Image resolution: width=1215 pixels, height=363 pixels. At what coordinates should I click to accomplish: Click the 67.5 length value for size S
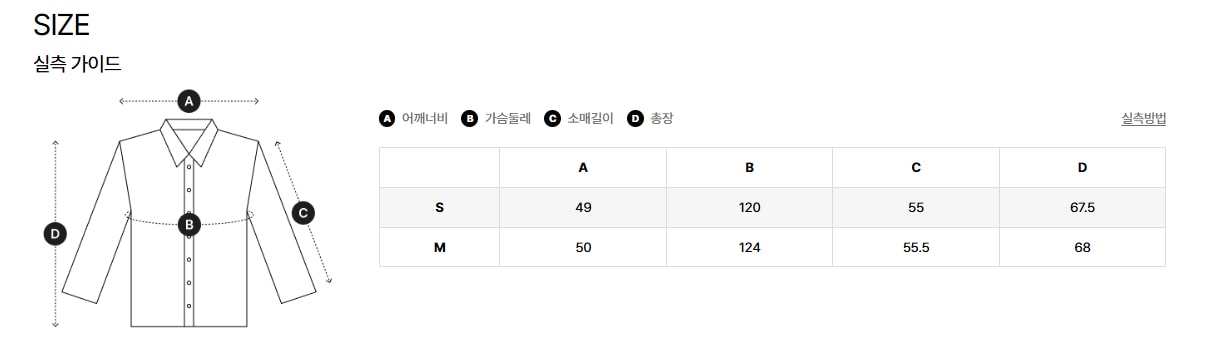click(1082, 208)
